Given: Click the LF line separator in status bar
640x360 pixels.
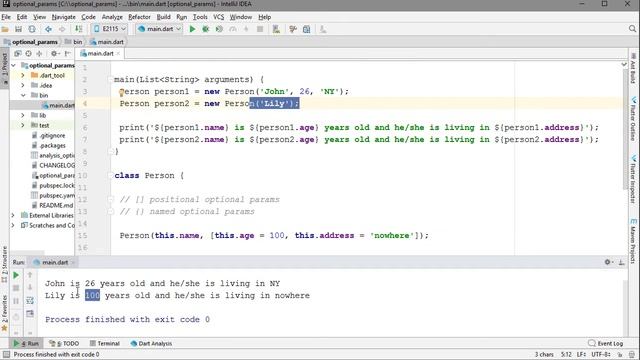Looking at the screenshot, I should click(581, 354).
